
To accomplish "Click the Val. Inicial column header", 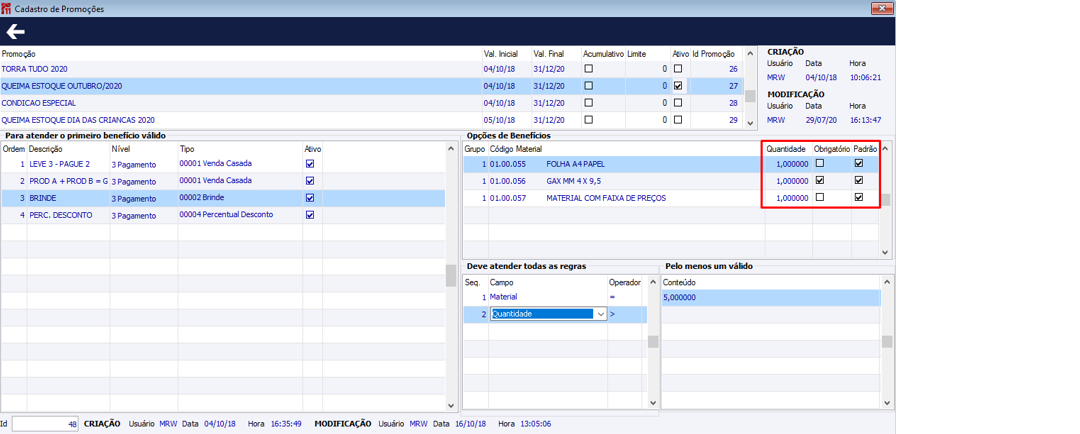I will (501, 54).
